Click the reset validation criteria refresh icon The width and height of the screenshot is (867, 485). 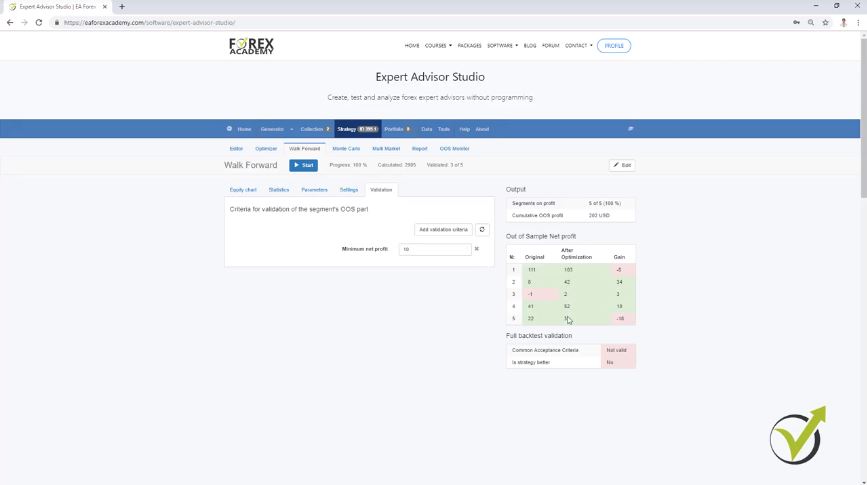(x=482, y=229)
